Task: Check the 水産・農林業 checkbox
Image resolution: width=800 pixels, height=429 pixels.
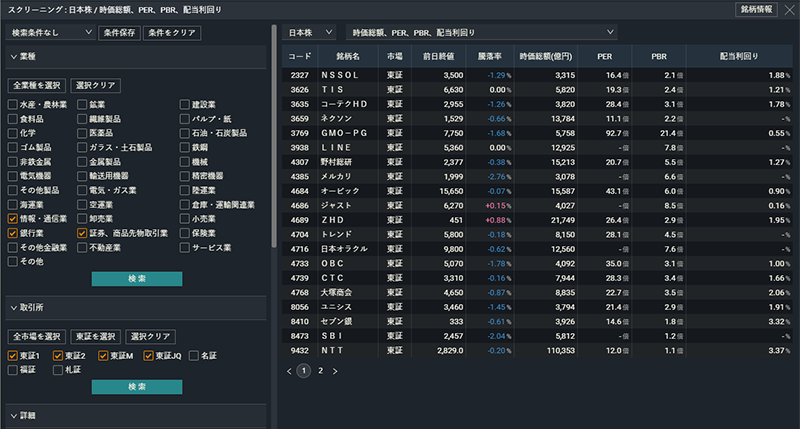Action: (13, 105)
